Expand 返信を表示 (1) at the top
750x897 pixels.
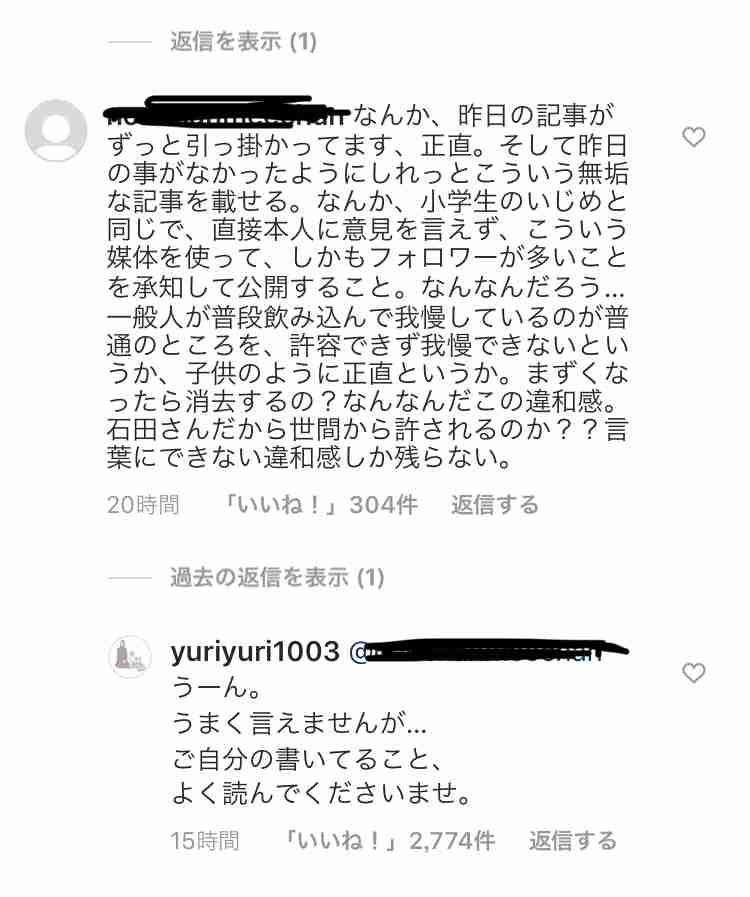243,42
